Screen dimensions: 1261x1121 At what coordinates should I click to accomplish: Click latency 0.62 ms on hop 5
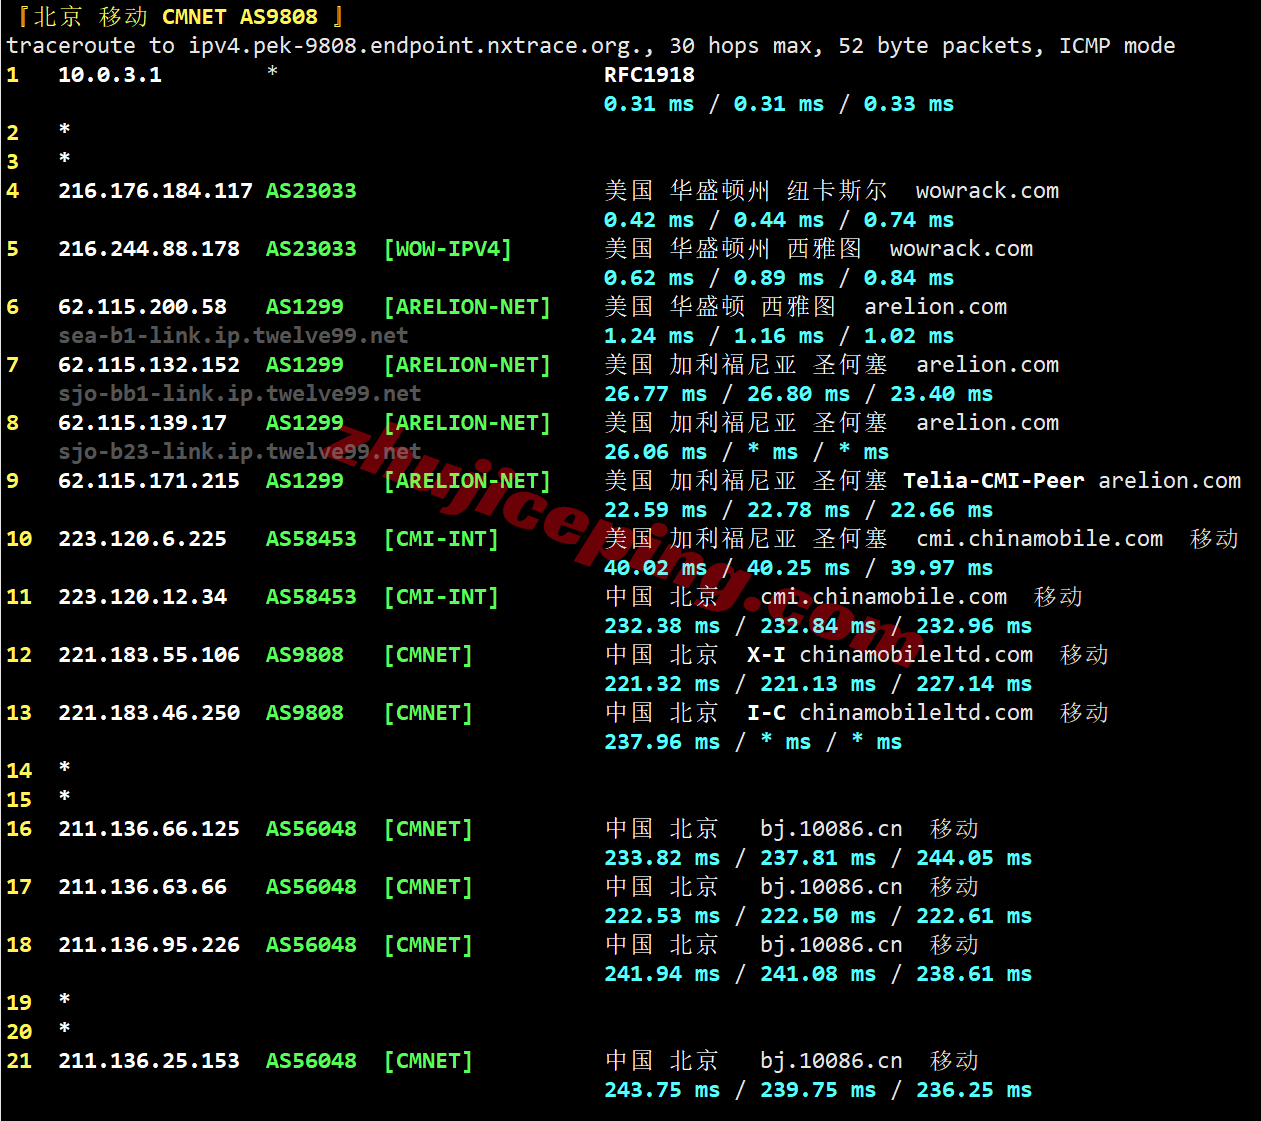pos(649,278)
